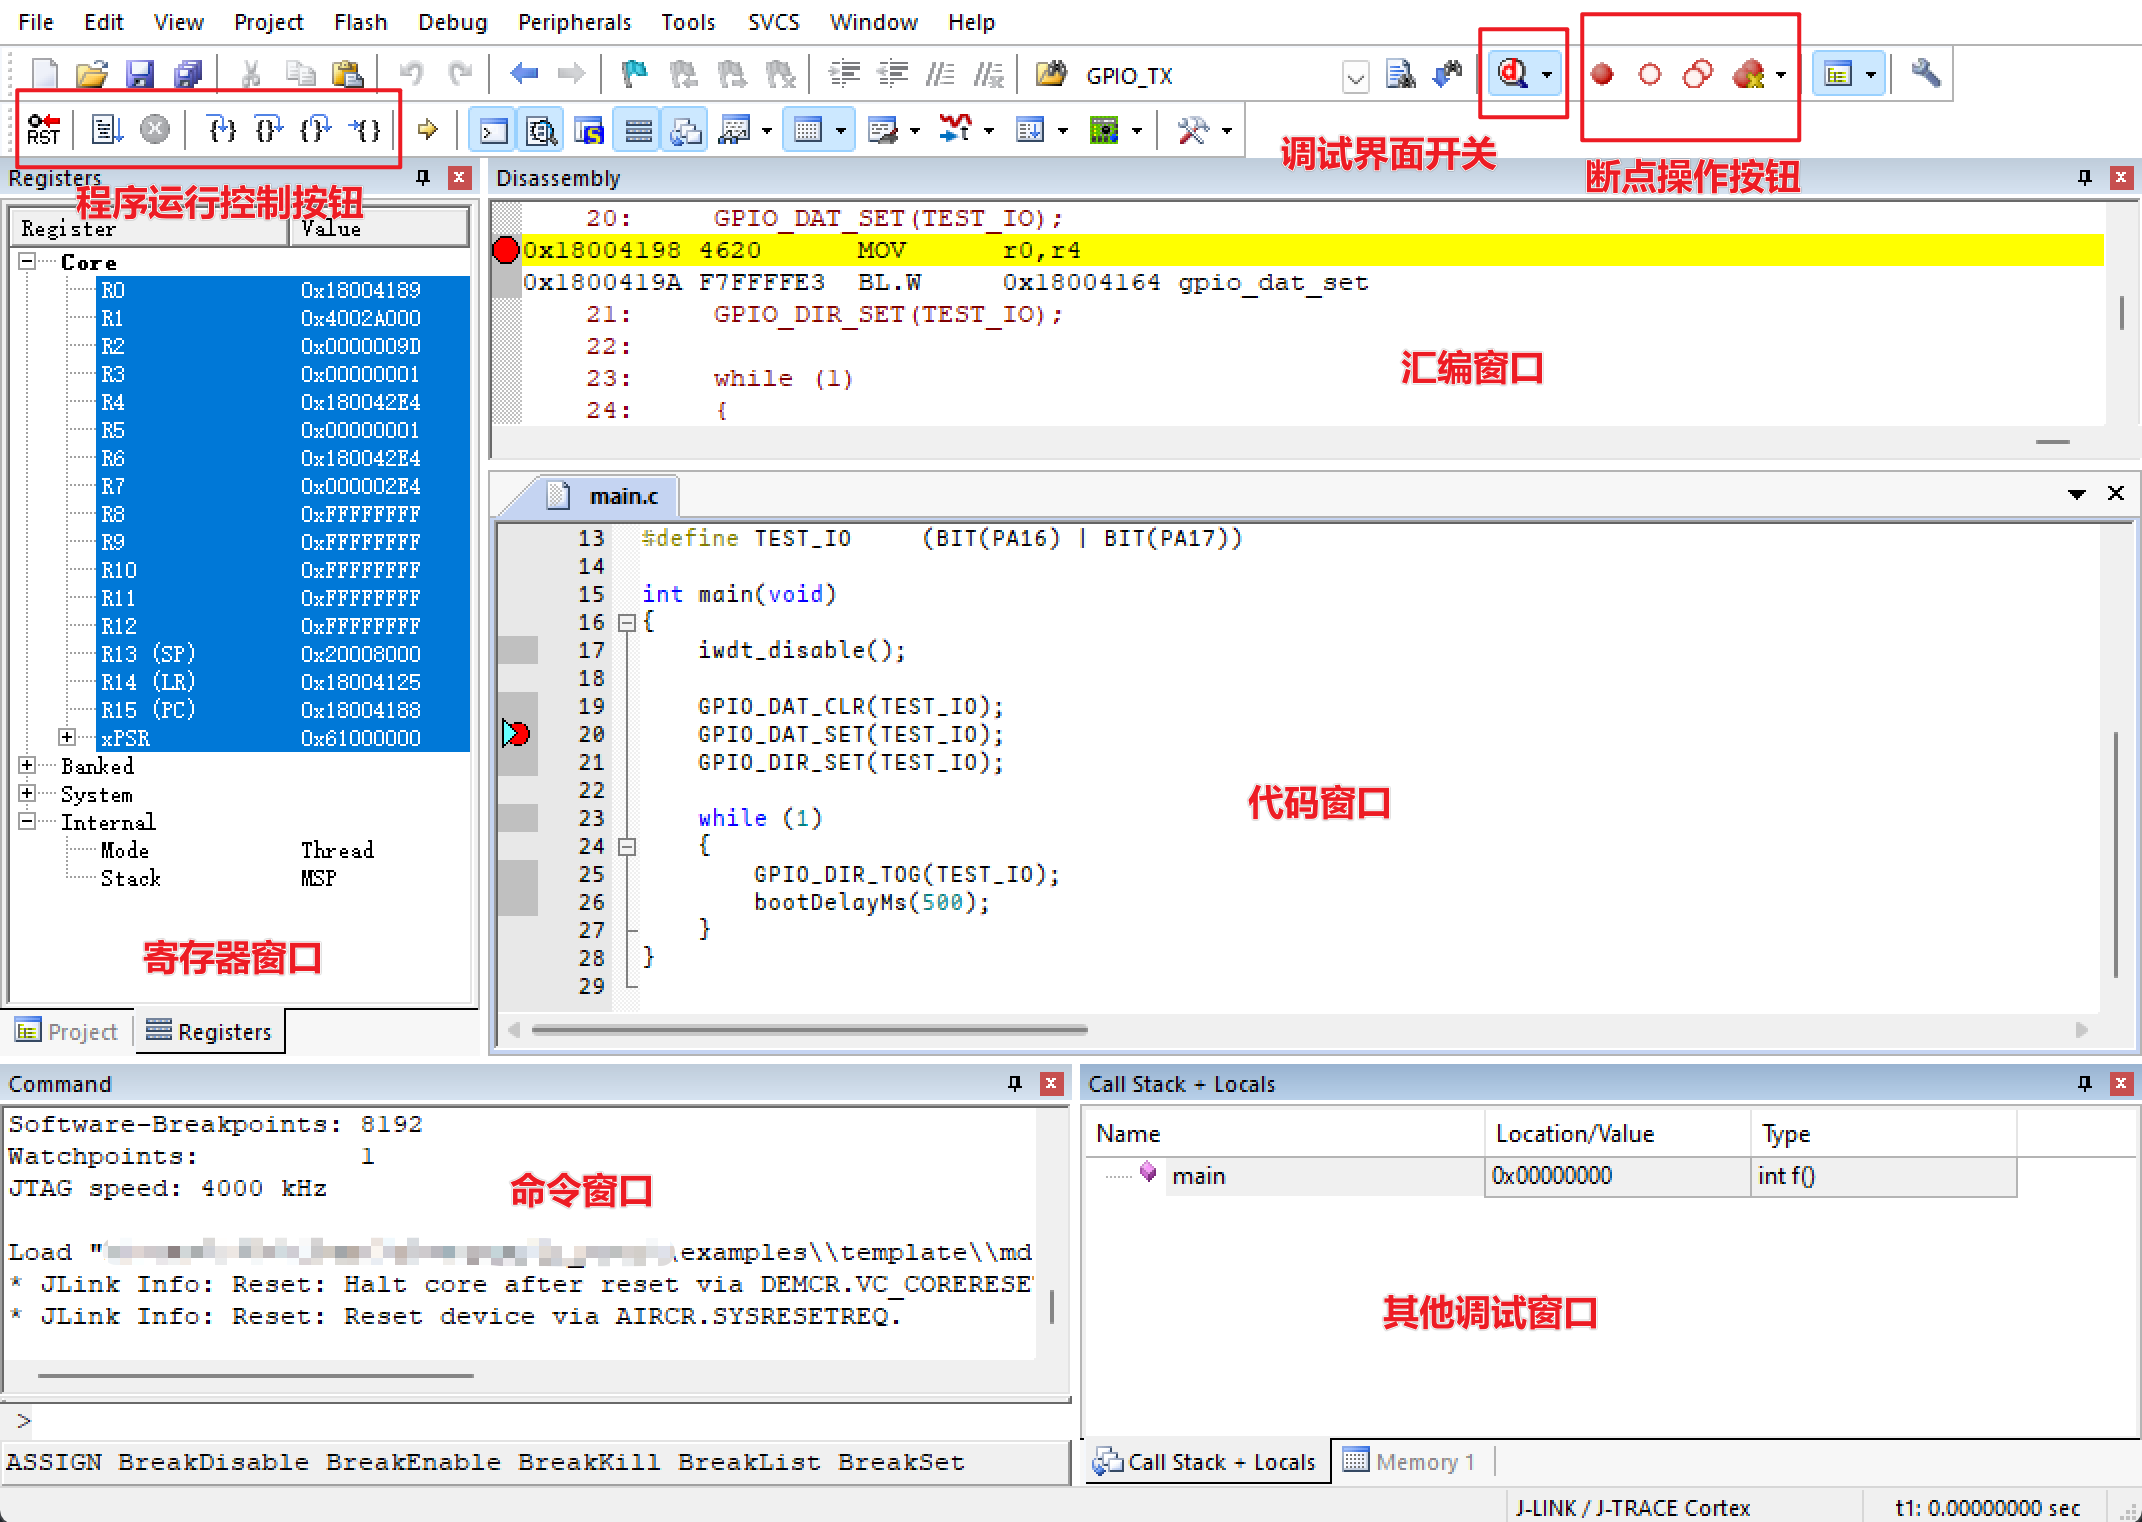Toggle the Disassembly Window button

541,131
